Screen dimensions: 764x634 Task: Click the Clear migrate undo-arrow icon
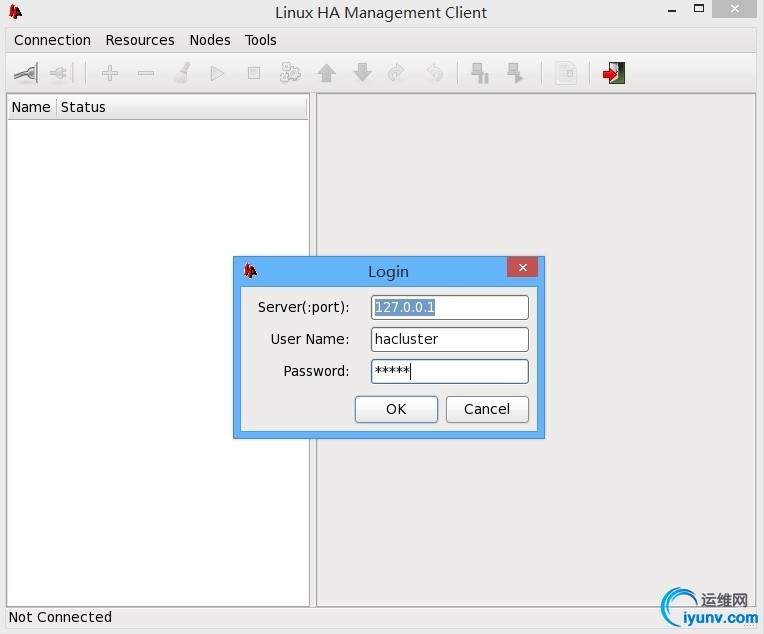435,73
